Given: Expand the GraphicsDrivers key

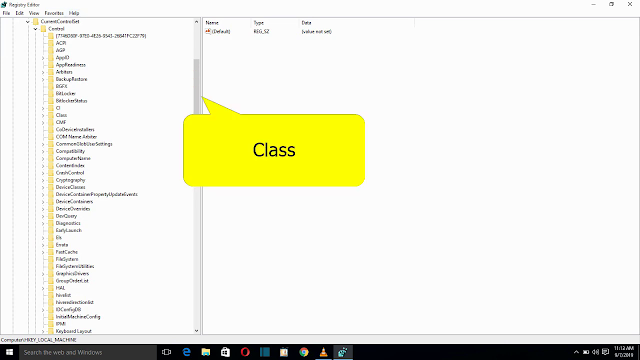Looking at the screenshot, I should point(43,273).
